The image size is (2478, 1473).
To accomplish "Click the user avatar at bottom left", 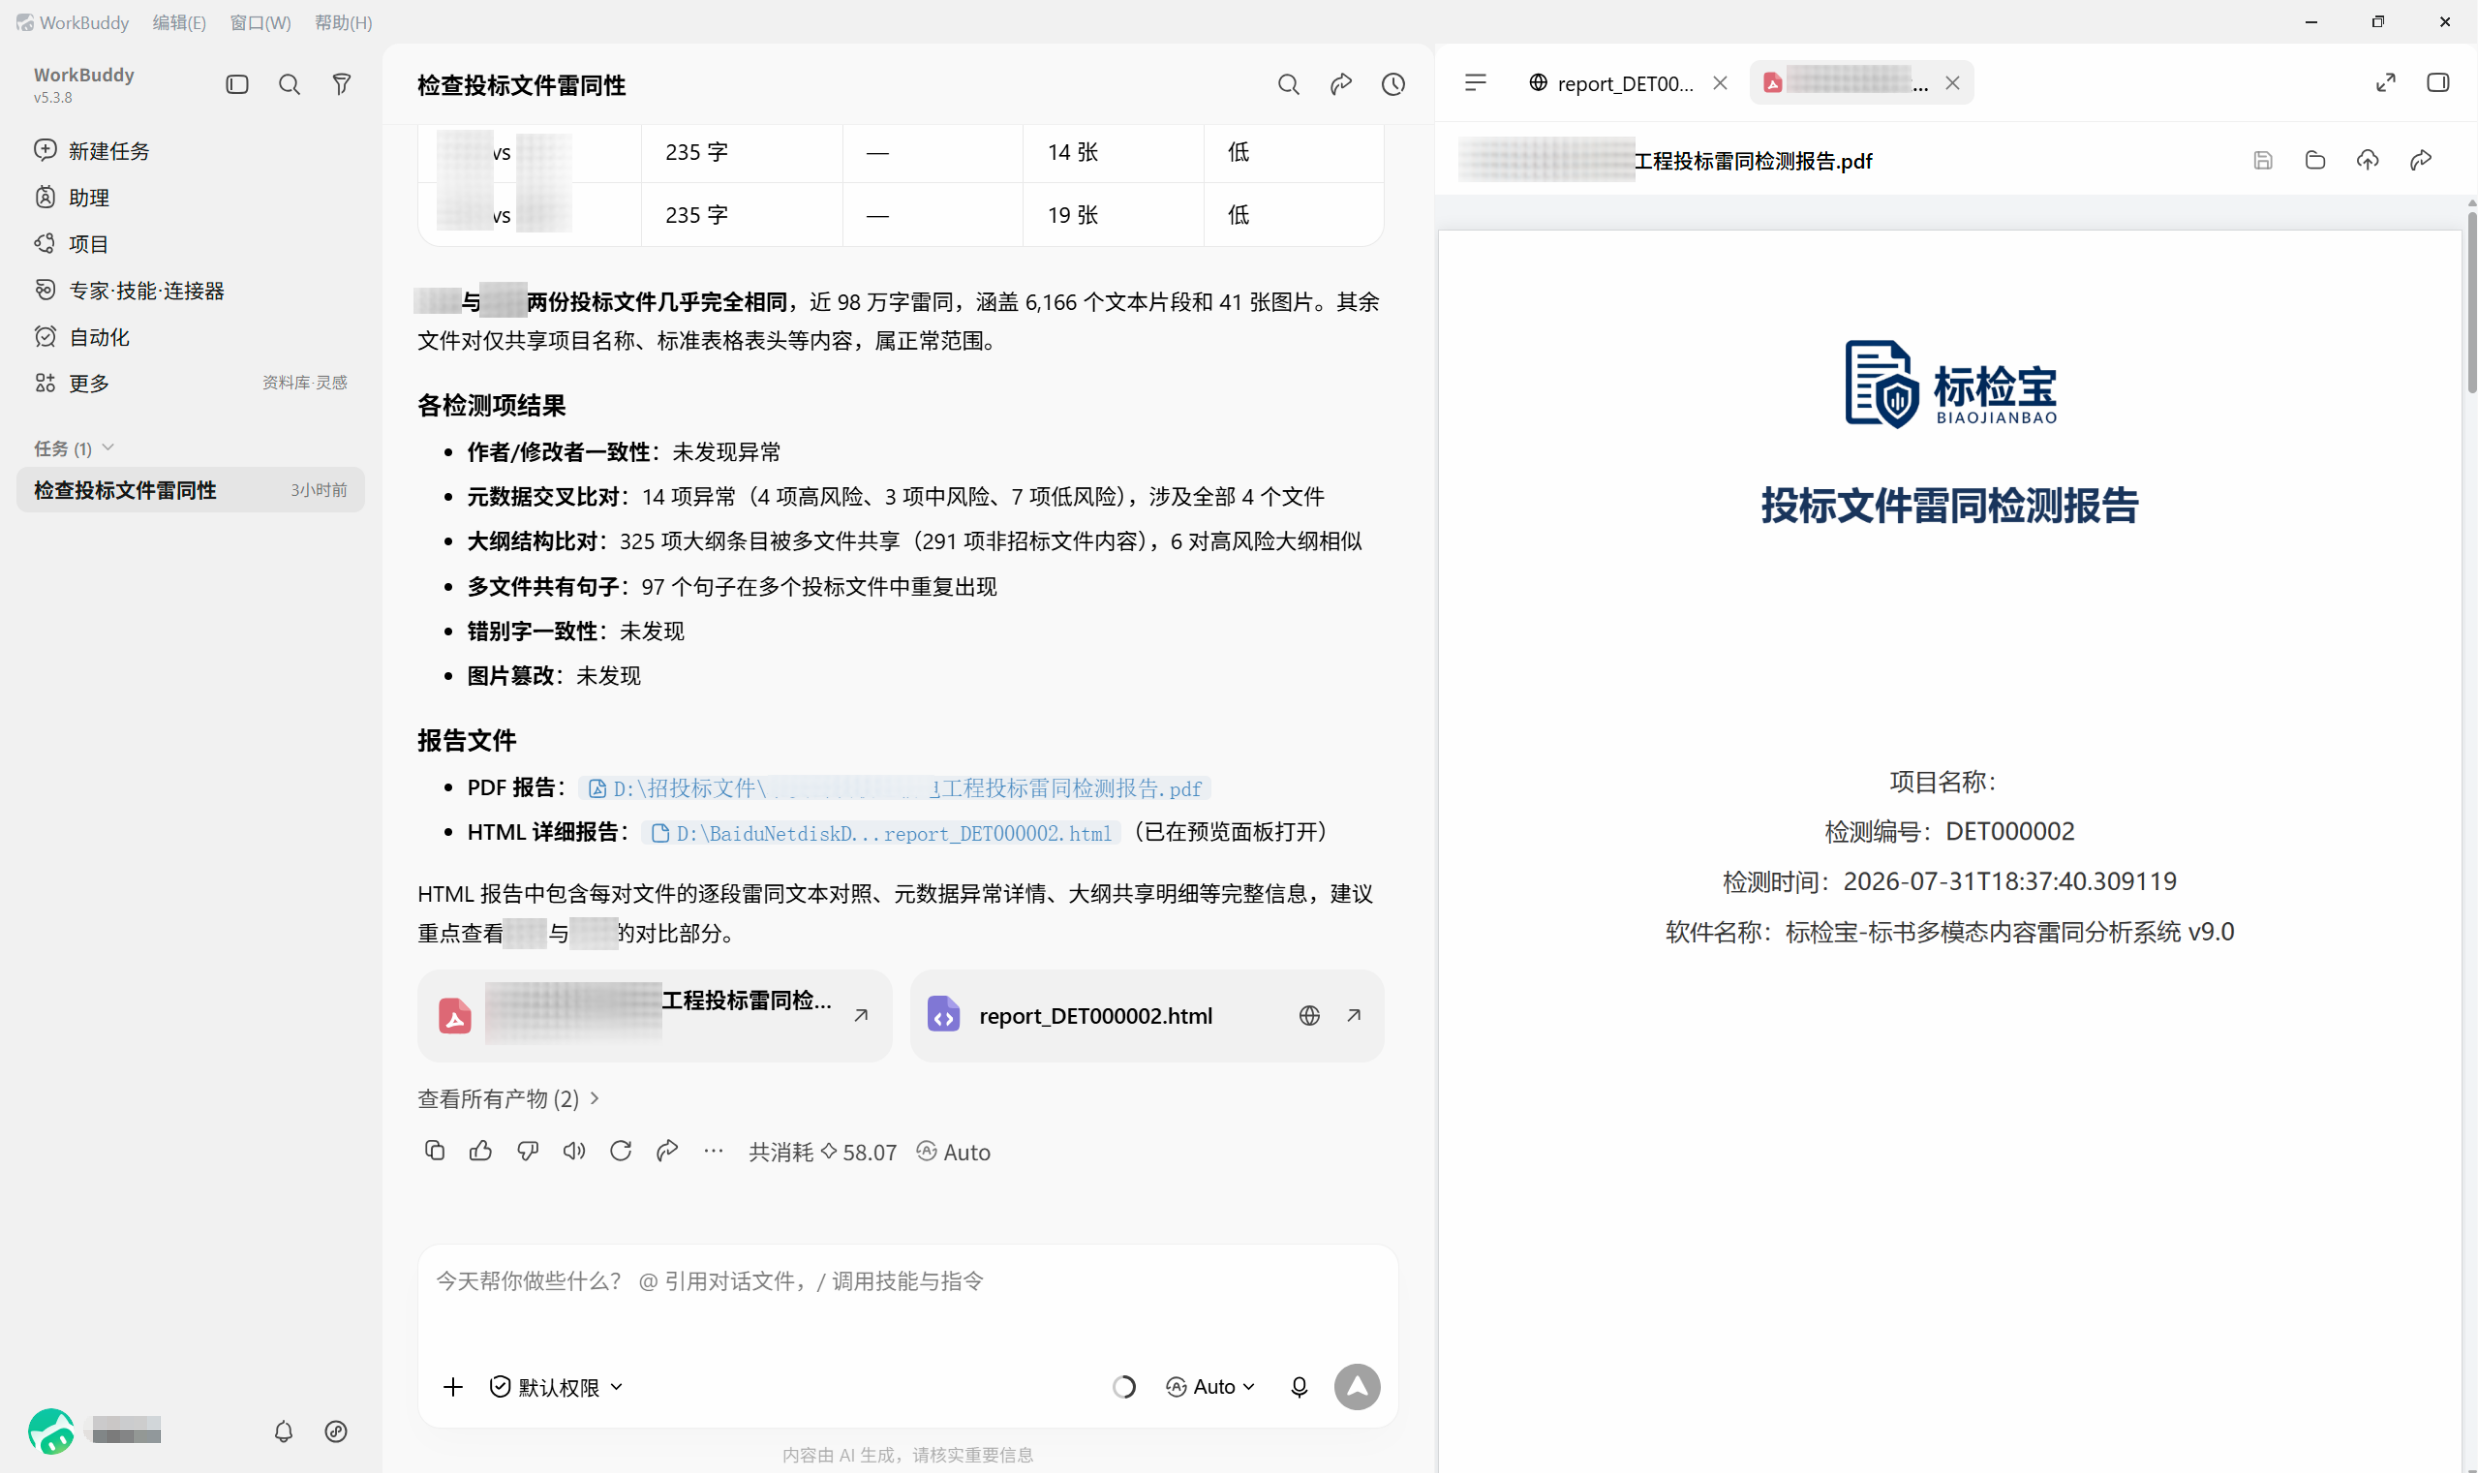I will coord(51,1432).
